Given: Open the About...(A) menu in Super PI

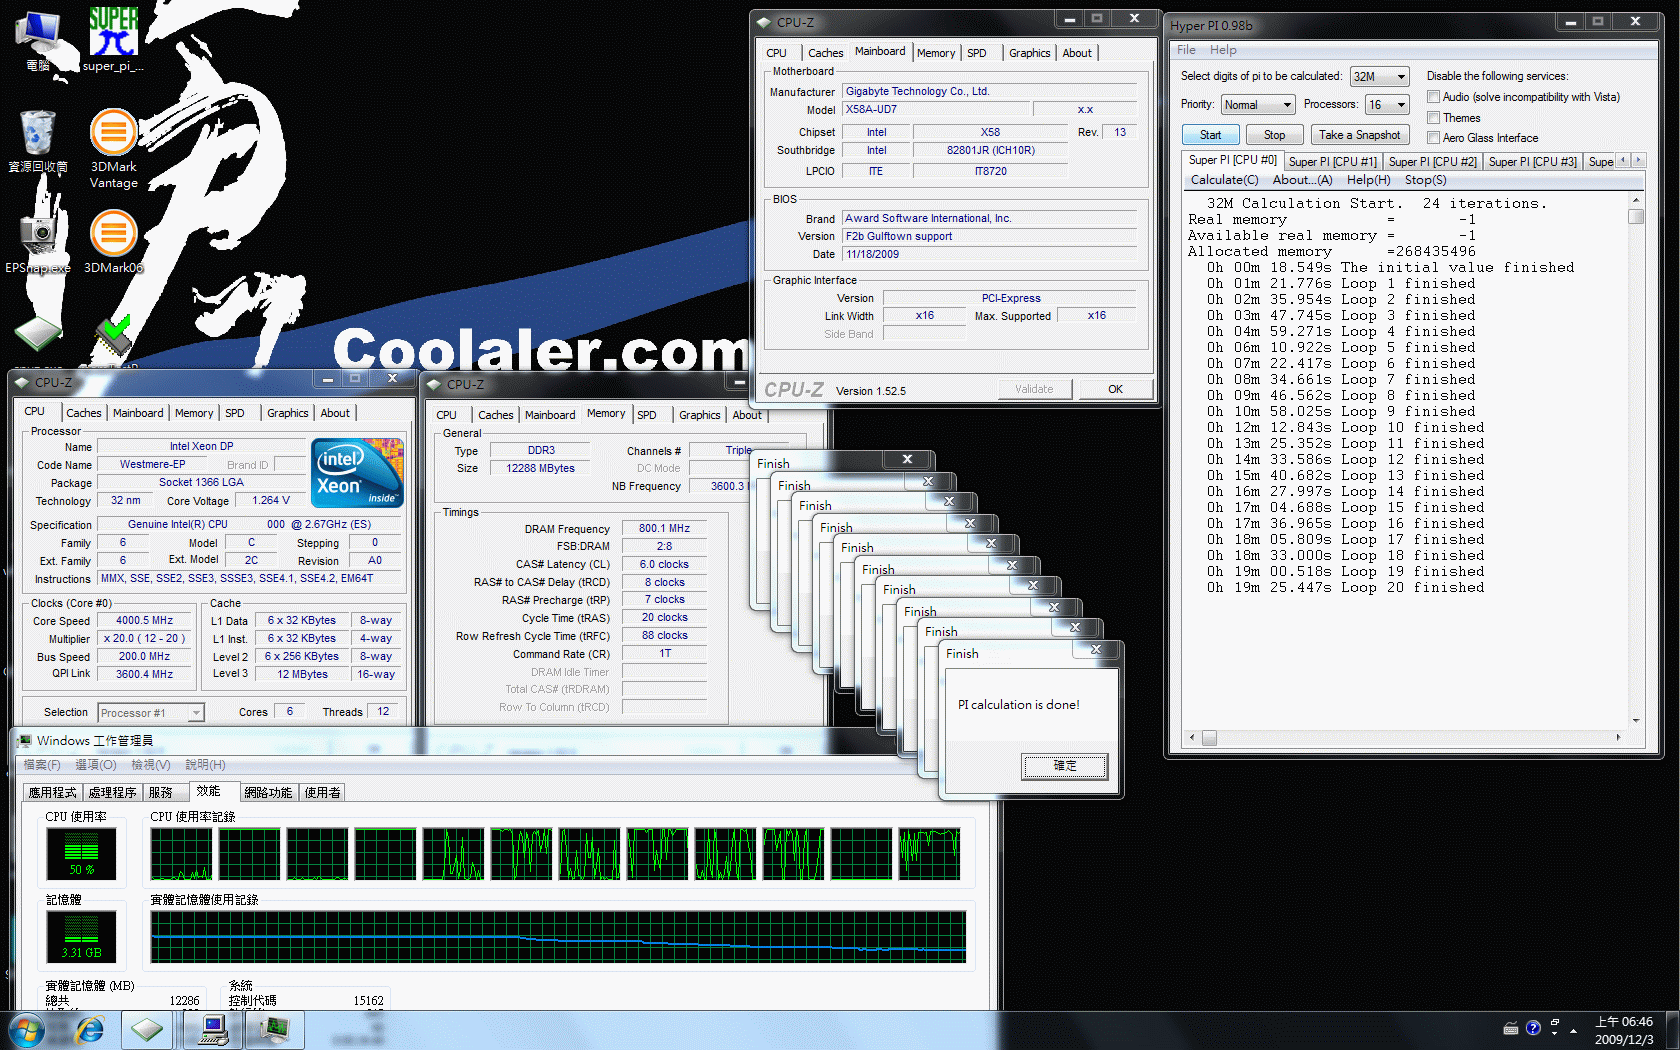Looking at the screenshot, I should tap(1302, 180).
